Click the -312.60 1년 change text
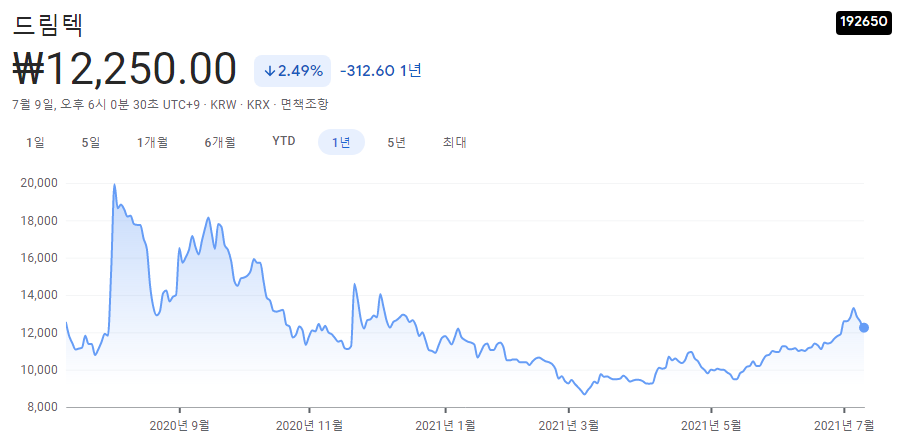This screenshot has width=897, height=444. pos(380,71)
